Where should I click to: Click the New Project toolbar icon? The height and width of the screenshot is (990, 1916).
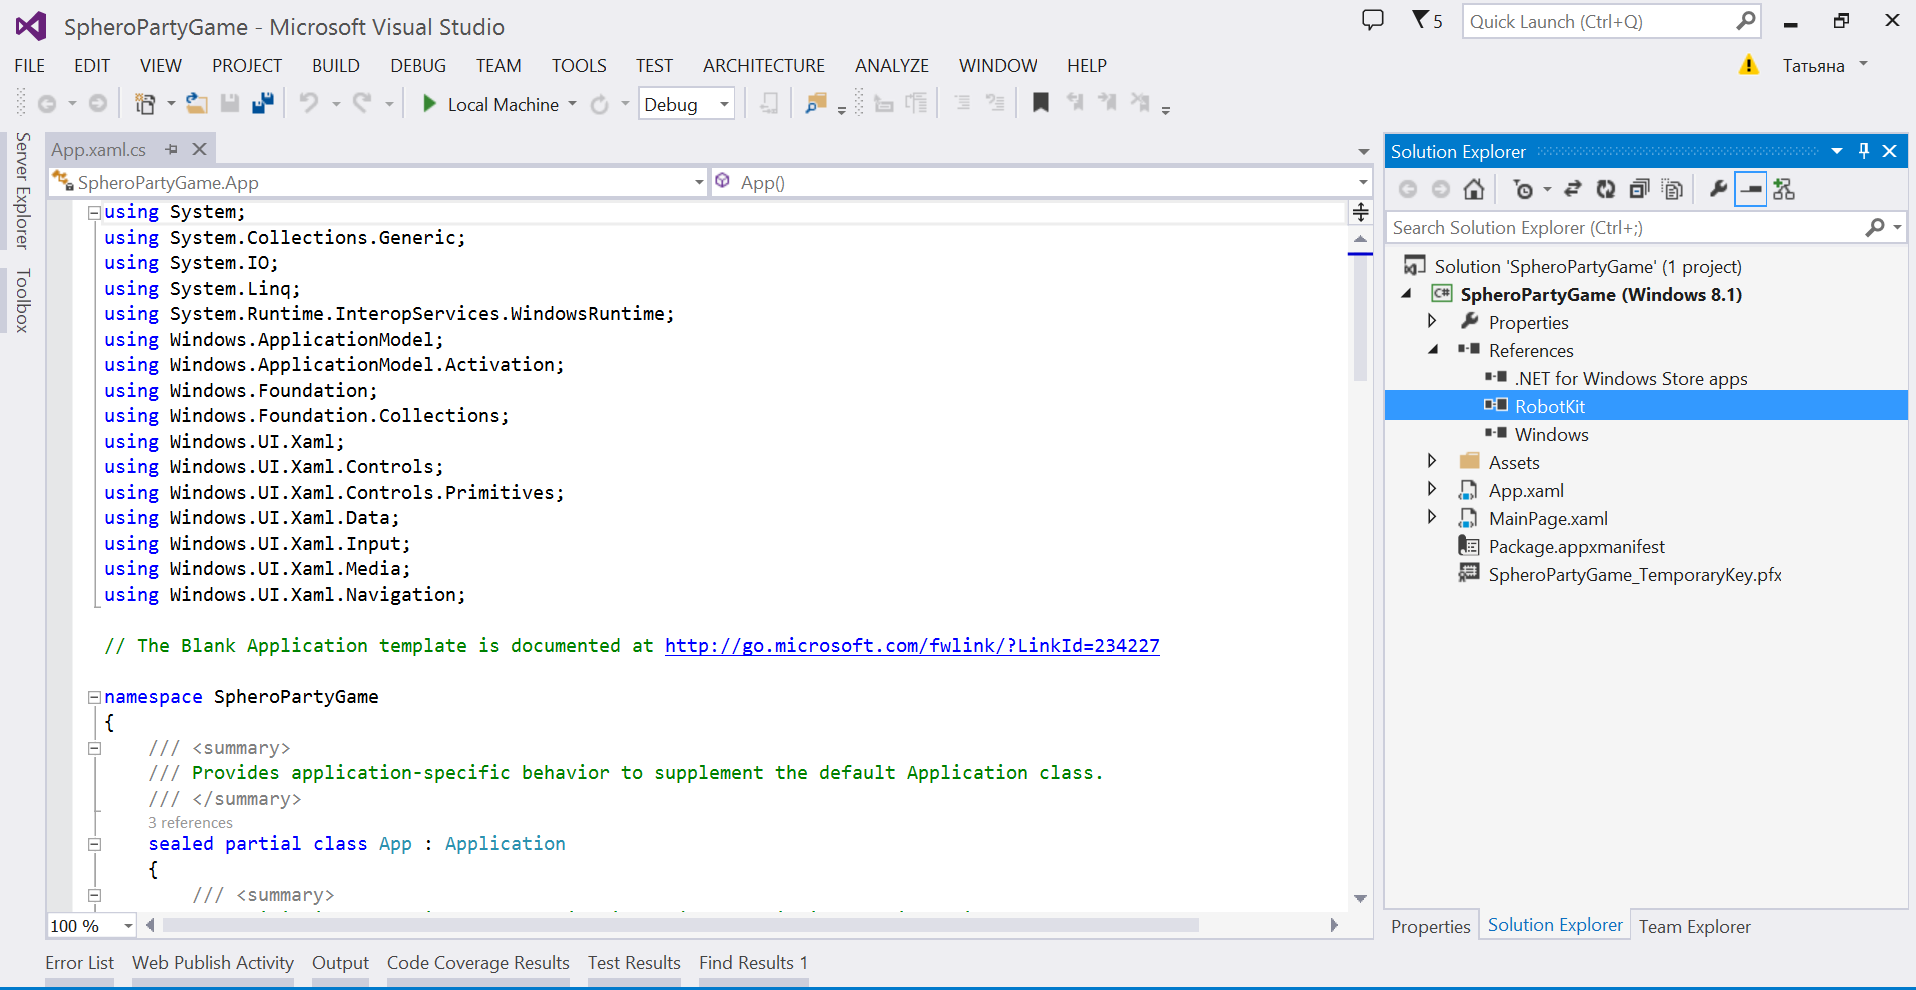pyautogui.click(x=145, y=104)
